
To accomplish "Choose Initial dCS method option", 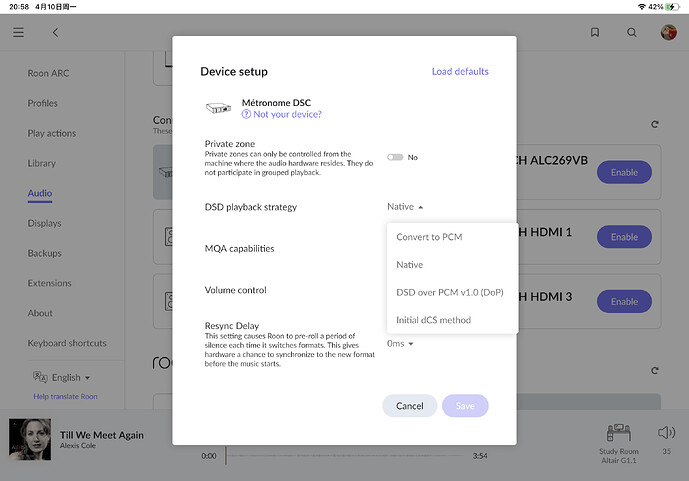I will pos(452,320).
